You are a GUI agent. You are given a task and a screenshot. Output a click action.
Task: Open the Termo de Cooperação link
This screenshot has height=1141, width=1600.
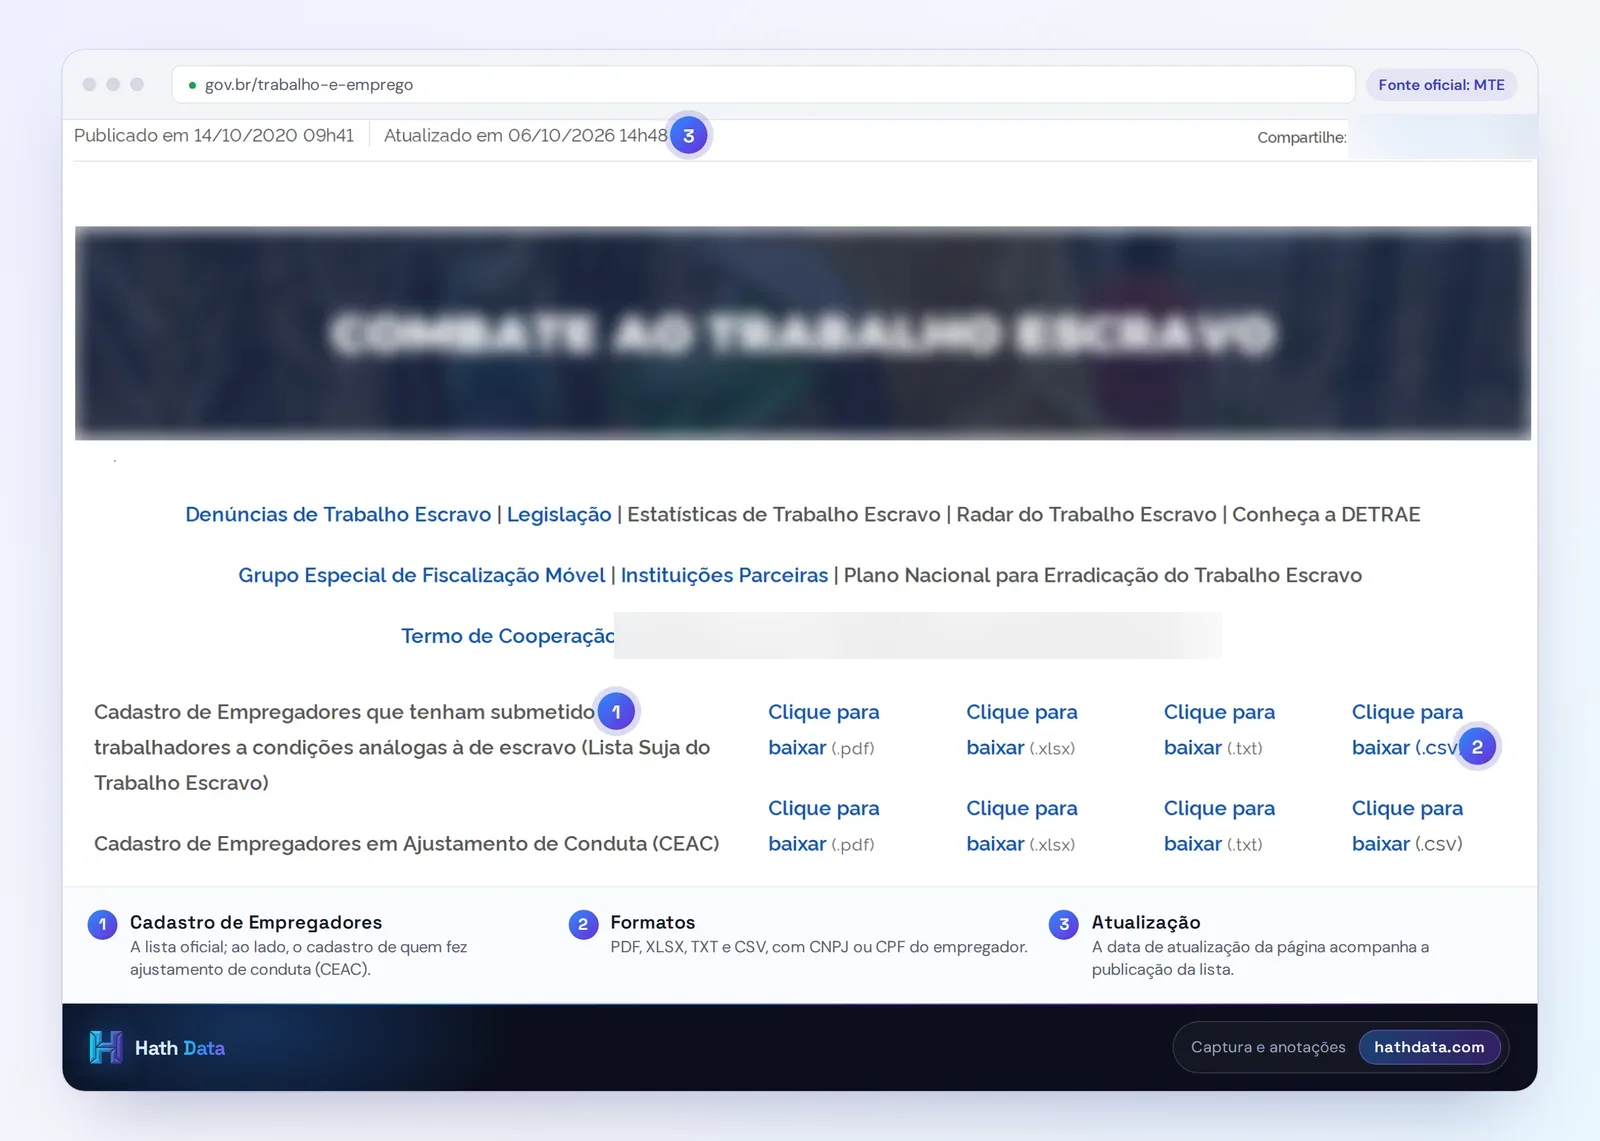pos(508,637)
